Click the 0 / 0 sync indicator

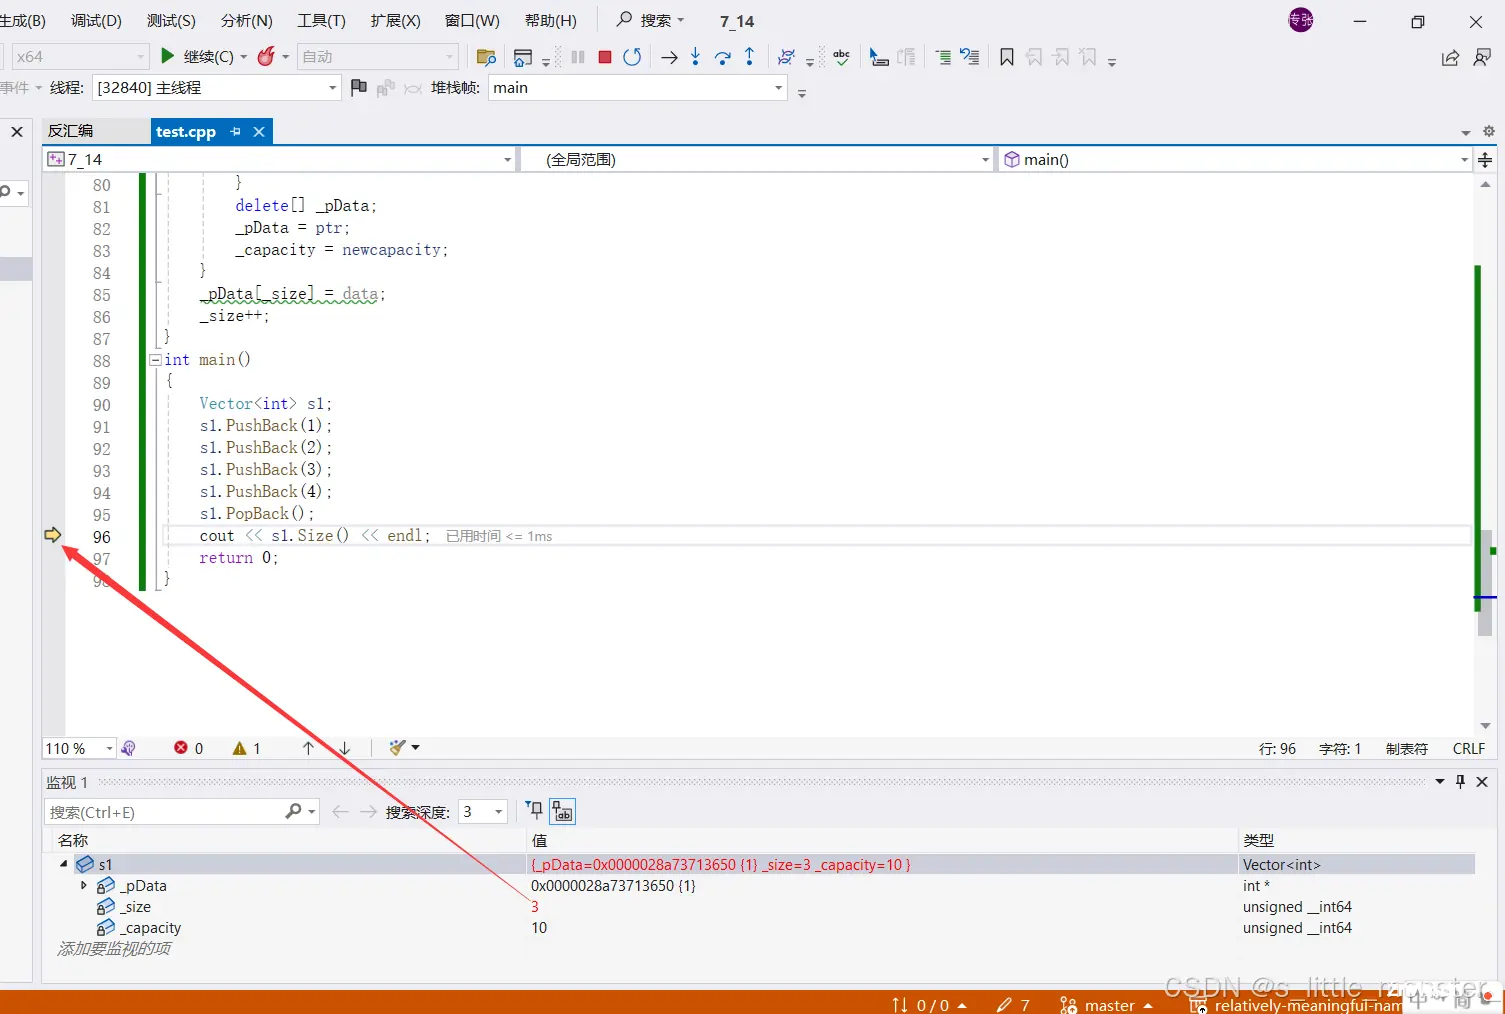(x=929, y=1004)
